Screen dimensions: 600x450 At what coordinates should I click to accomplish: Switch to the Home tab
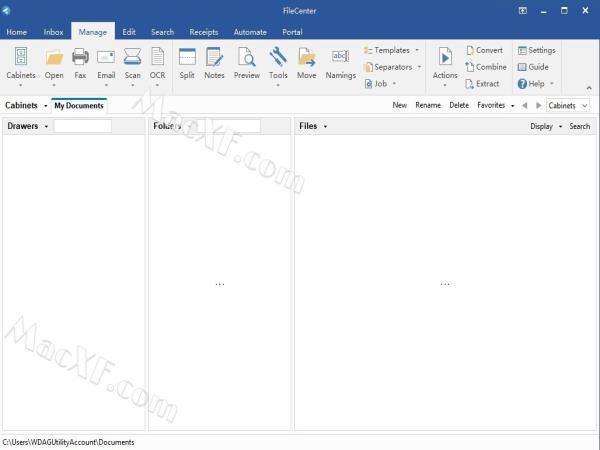point(16,32)
